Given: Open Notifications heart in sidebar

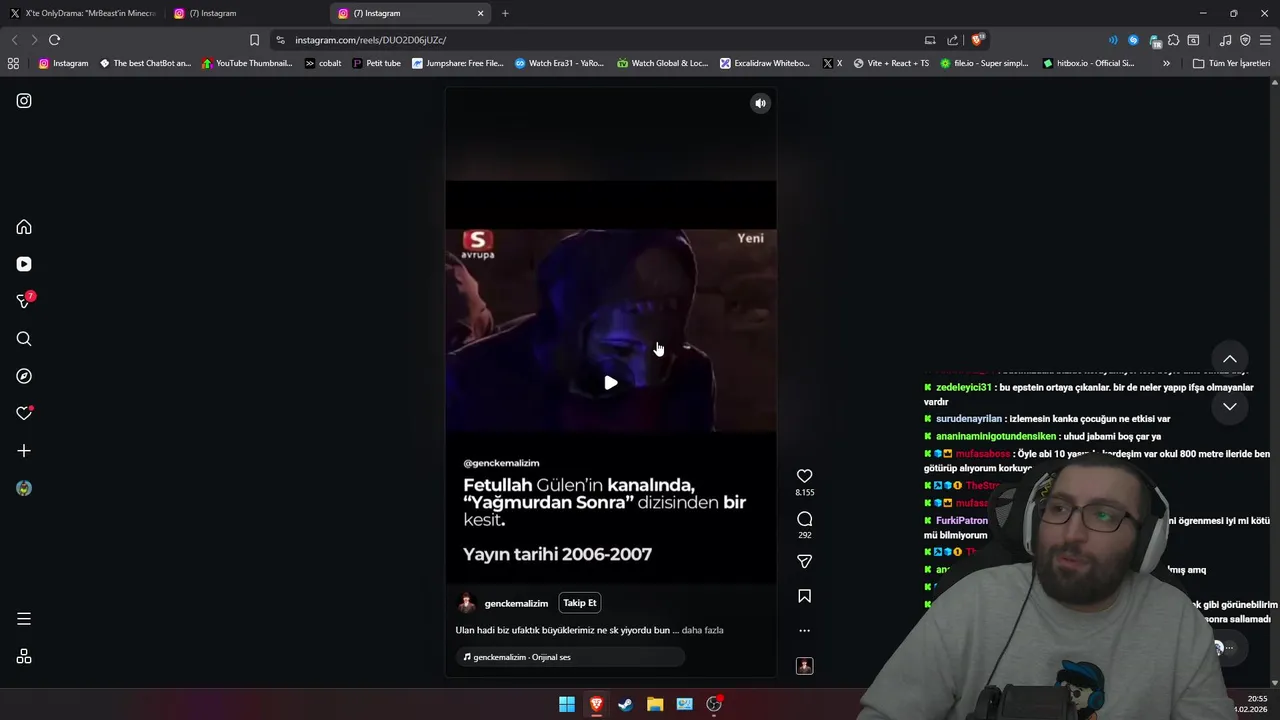Looking at the screenshot, I should click(24, 413).
